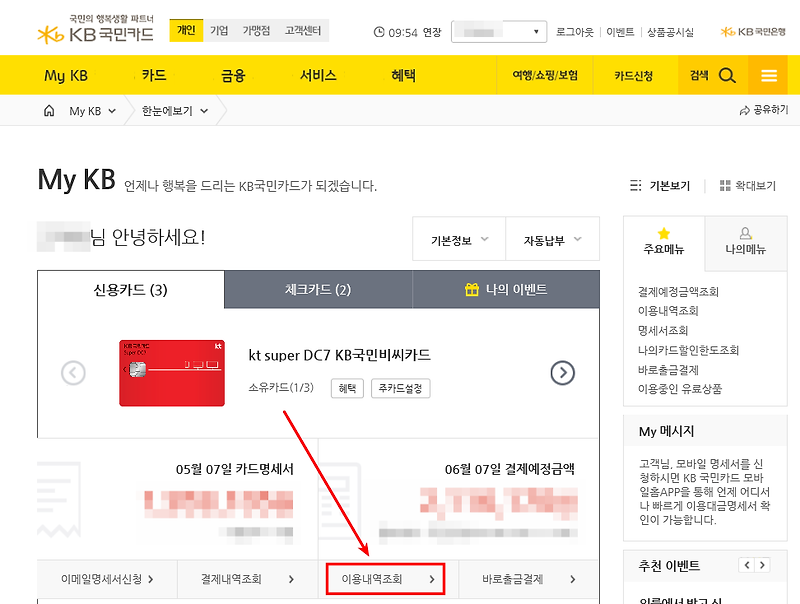Click the 주카드설정 button

pos(401,388)
